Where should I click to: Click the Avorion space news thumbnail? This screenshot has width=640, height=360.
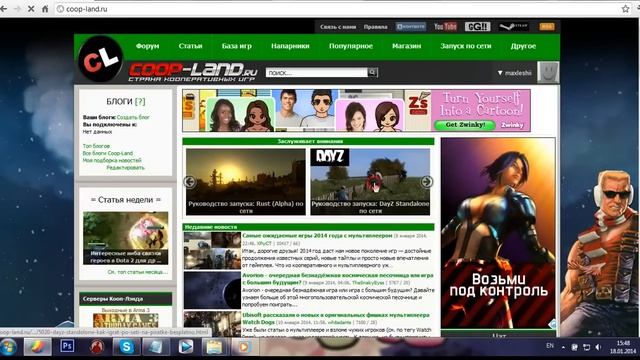212,290
